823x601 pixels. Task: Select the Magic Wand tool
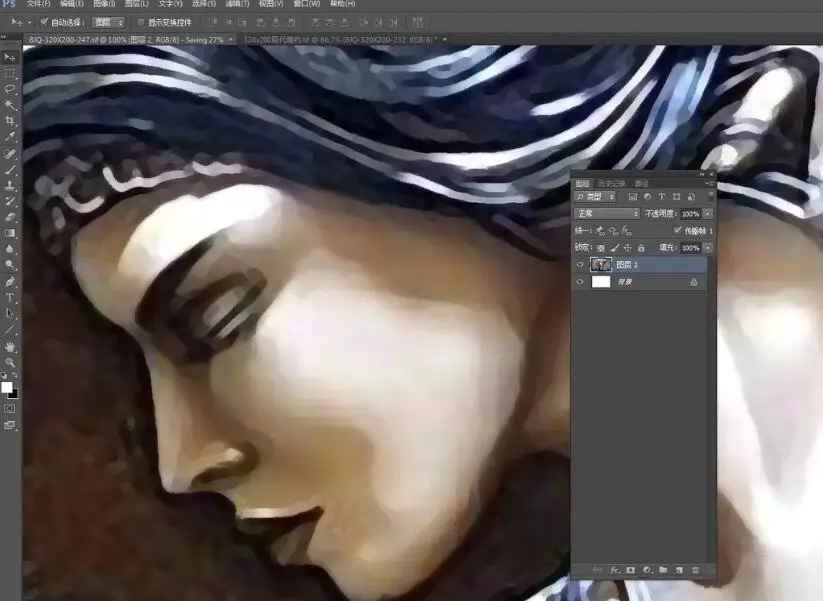[10, 106]
